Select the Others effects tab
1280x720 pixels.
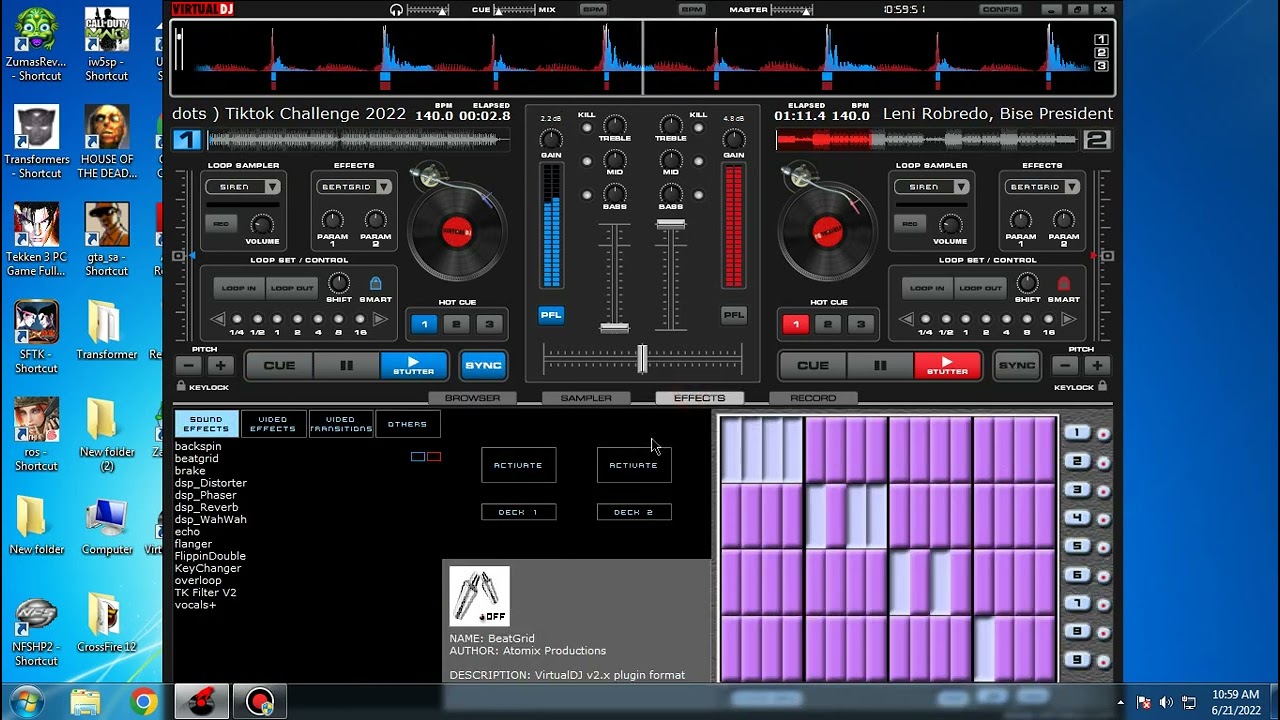(407, 424)
